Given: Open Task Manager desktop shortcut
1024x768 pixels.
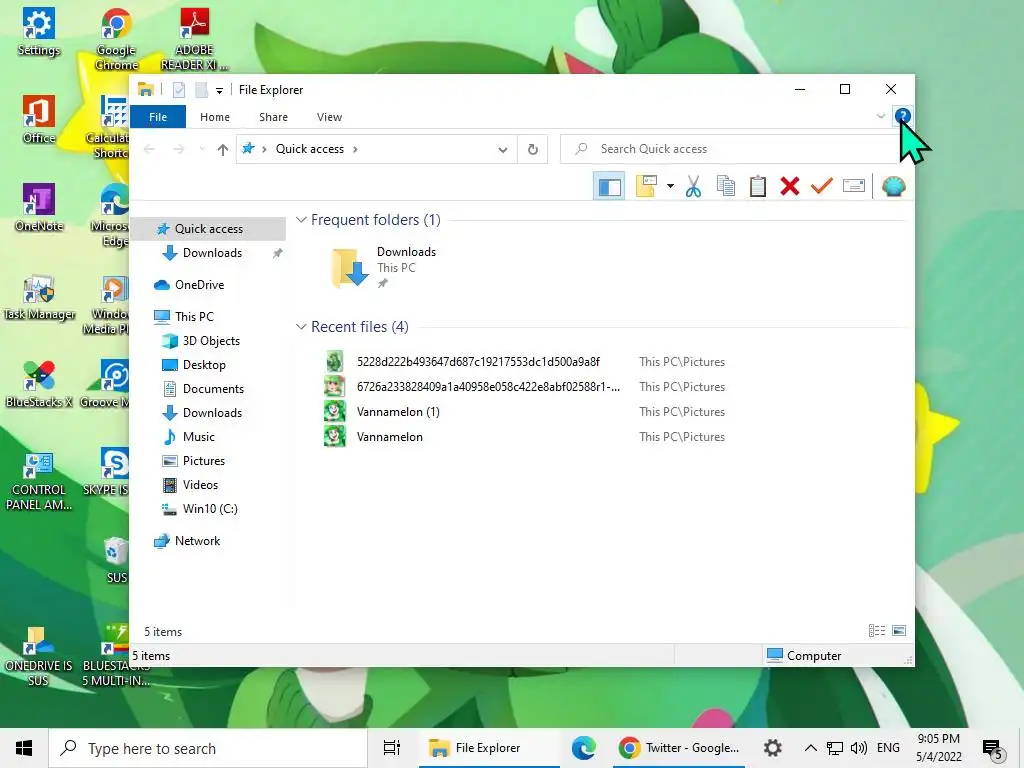Looking at the screenshot, I should tap(39, 297).
